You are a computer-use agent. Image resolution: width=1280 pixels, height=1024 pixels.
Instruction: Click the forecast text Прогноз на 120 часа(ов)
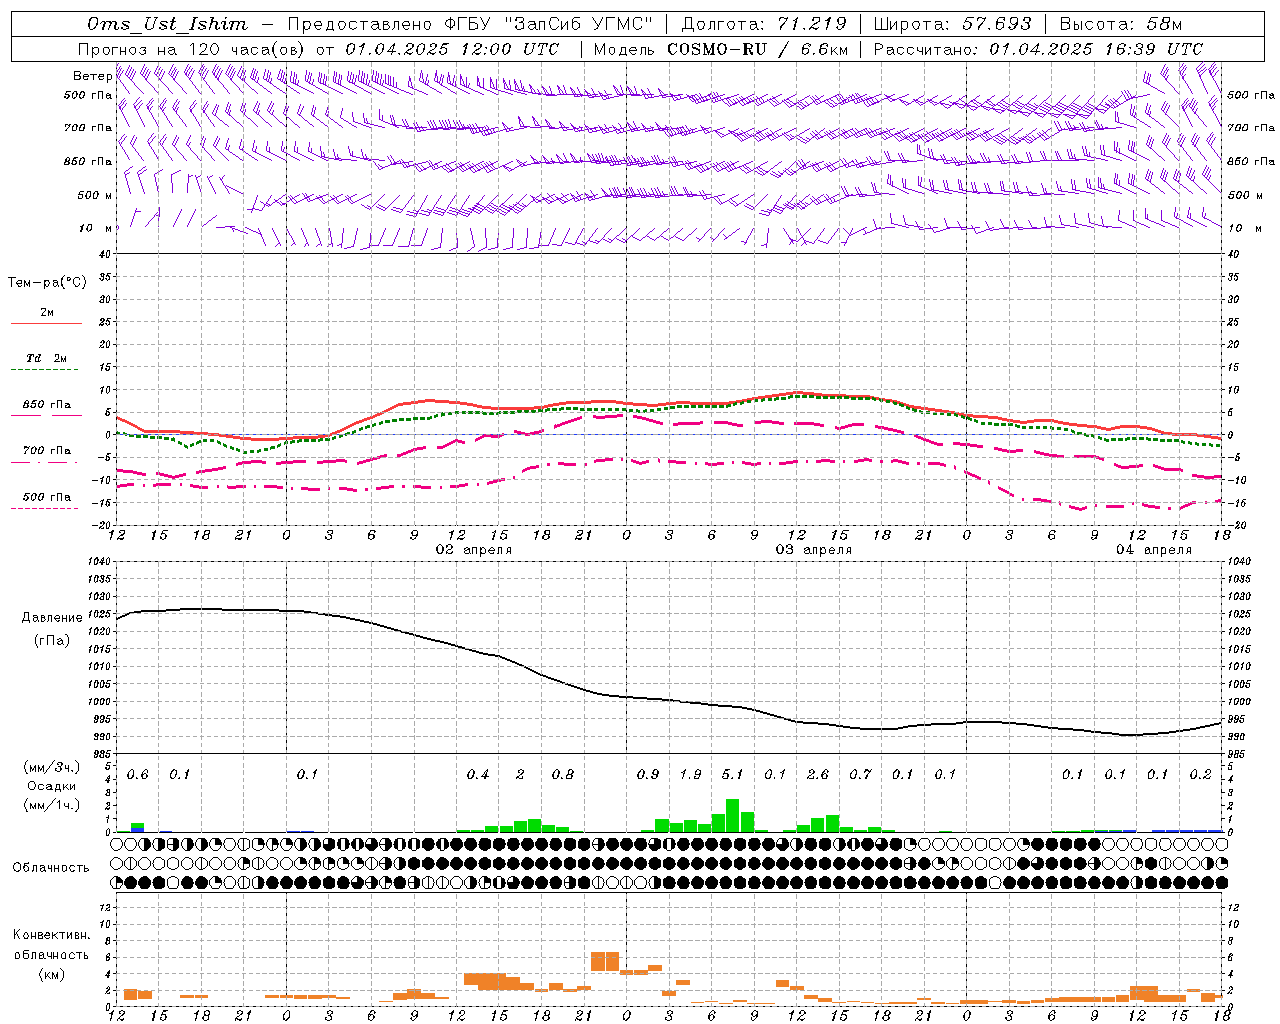coord(192,49)
